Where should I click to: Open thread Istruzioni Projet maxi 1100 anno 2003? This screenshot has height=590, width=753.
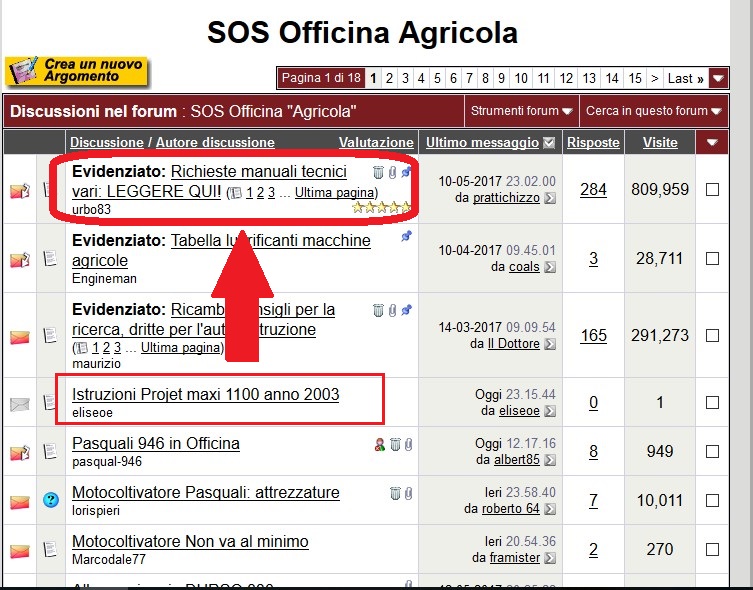click(x=205, y=395)
